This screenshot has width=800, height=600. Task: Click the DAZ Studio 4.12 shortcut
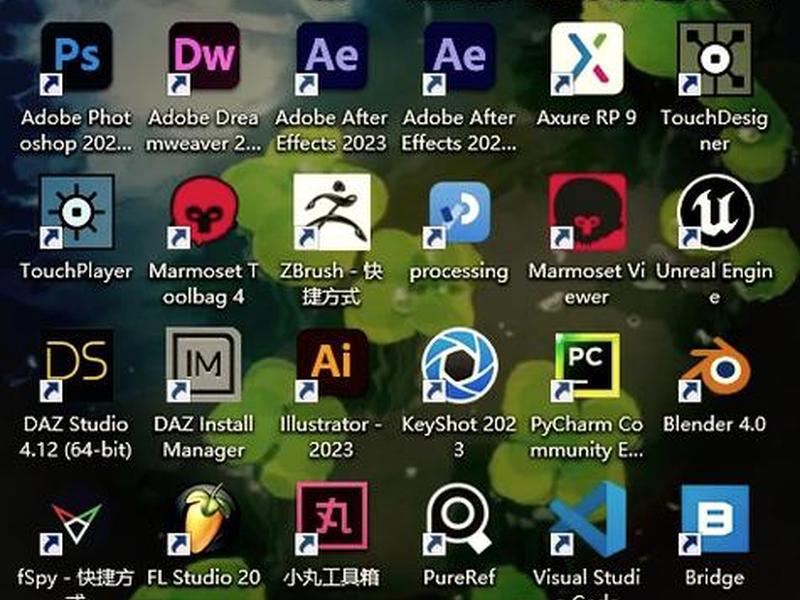tap(77, 365)
